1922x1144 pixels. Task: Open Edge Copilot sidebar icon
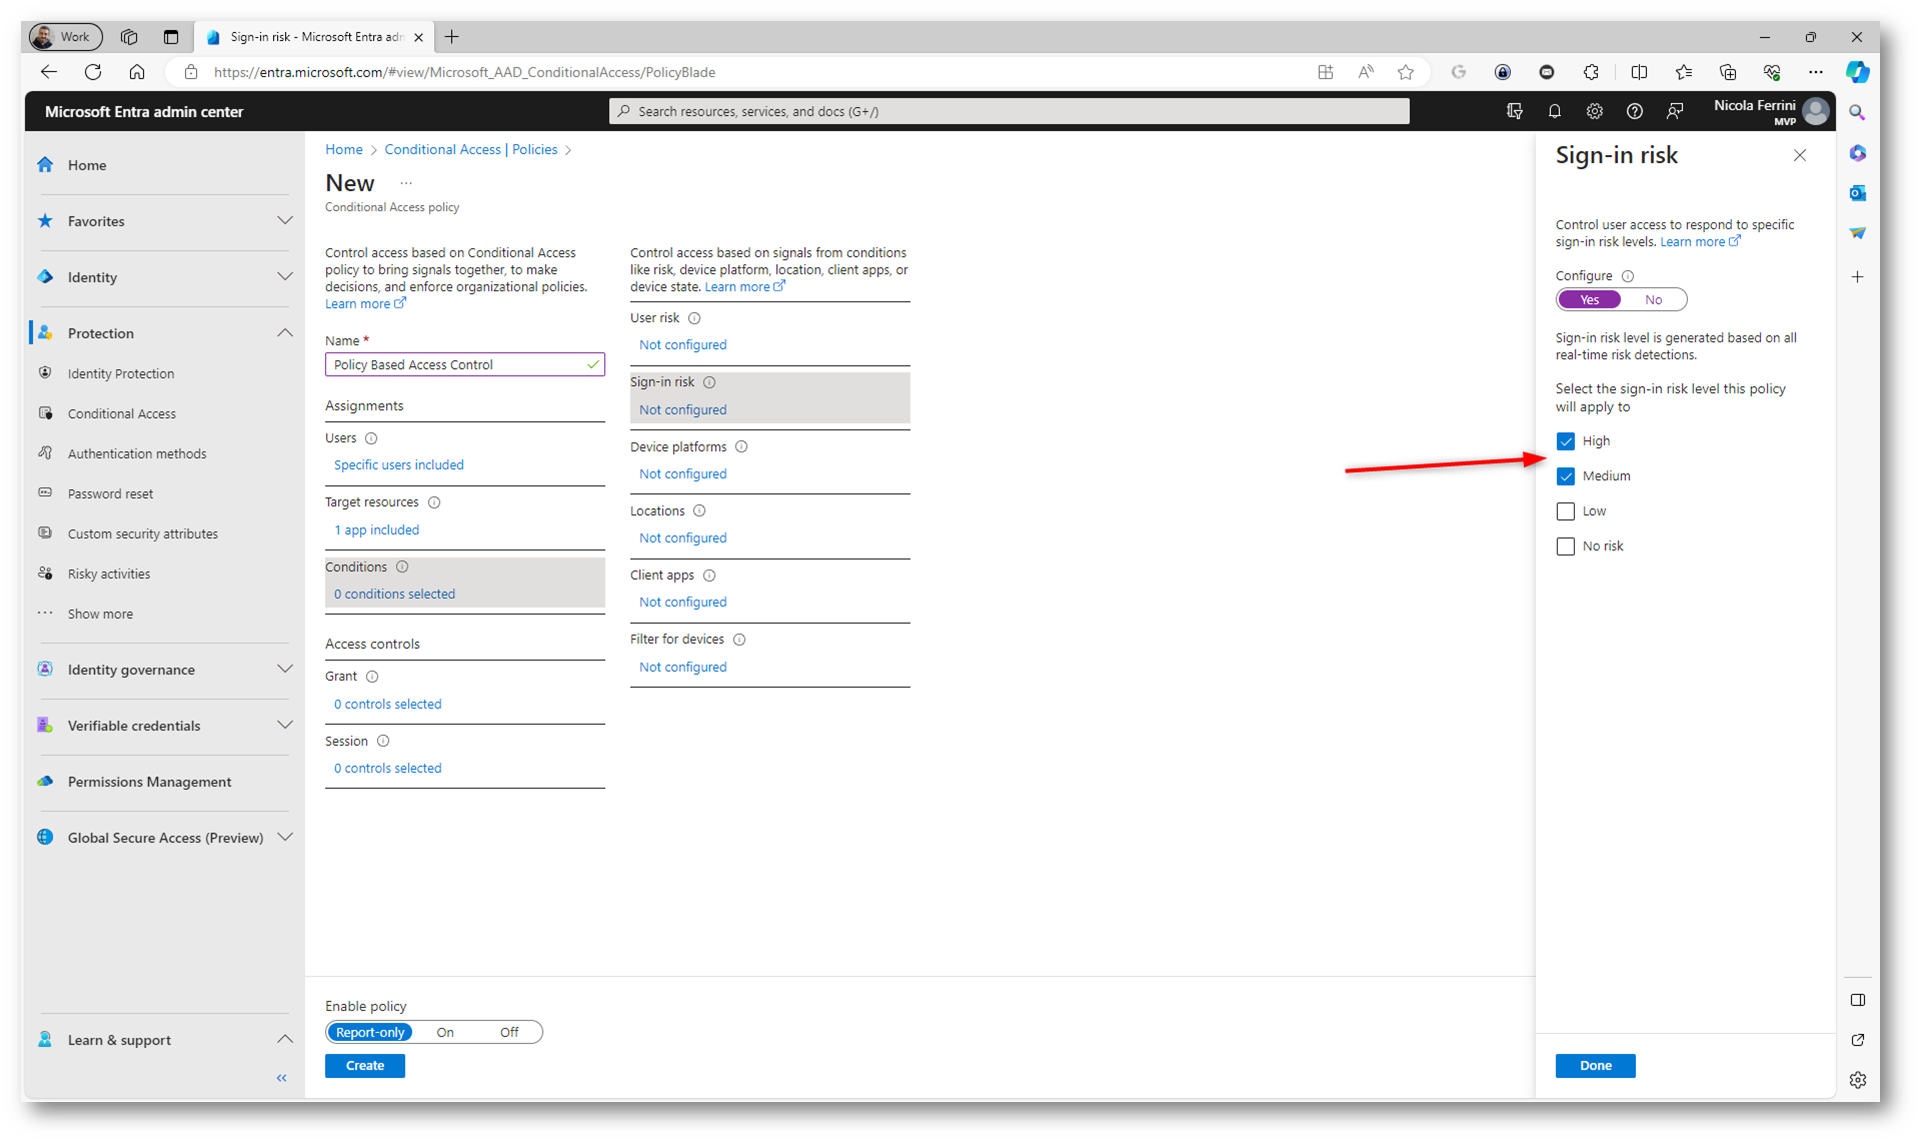pos(1857,72)
